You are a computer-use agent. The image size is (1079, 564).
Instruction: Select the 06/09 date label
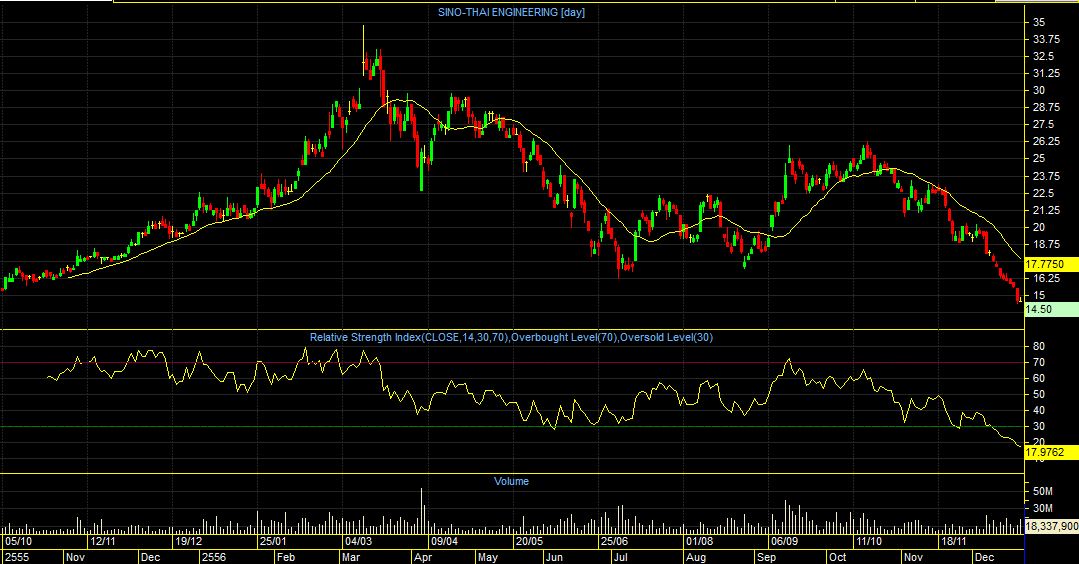point(784,542)
